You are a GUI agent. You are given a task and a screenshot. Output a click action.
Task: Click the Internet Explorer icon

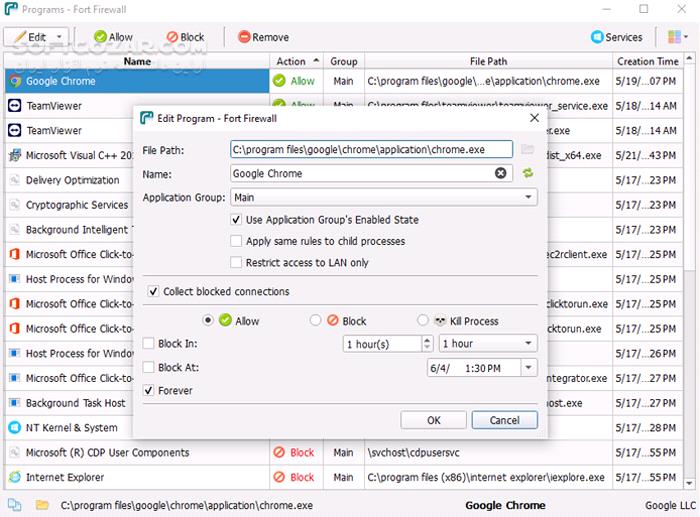(x=15, y=477)
